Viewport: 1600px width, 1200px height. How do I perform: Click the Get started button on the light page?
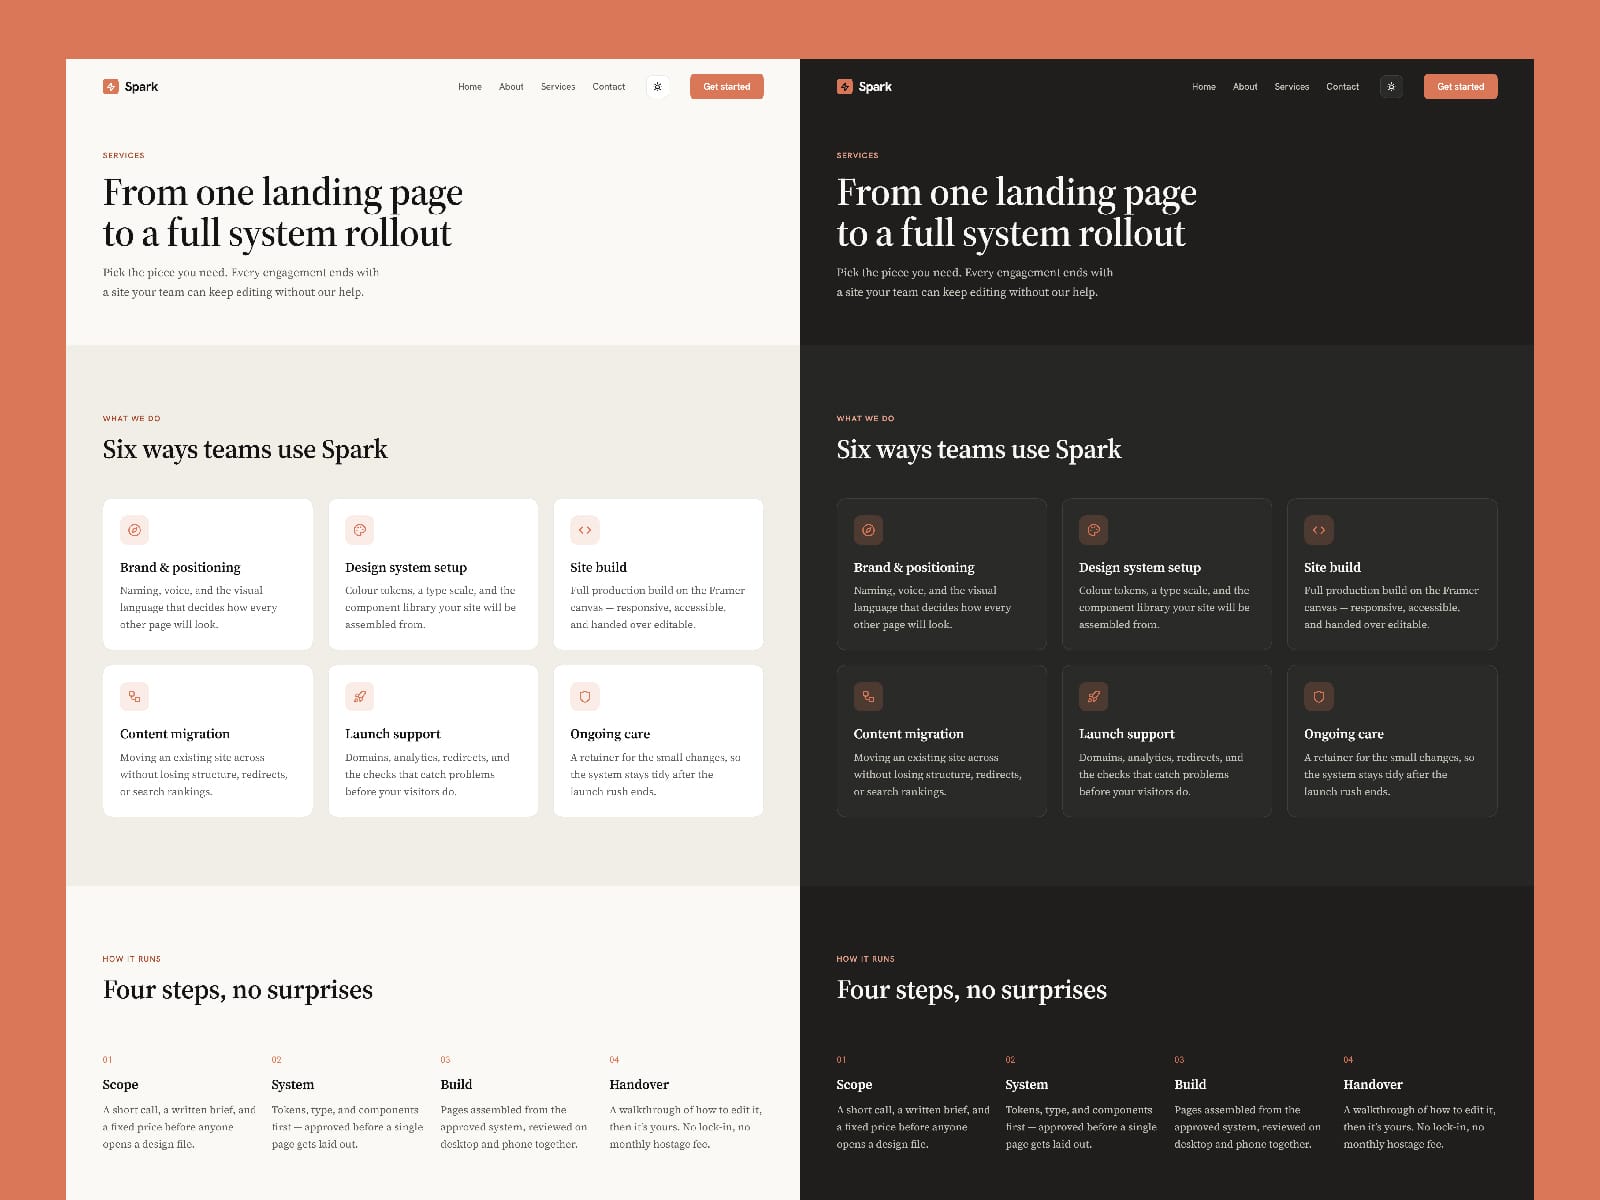[x=727, y=87]
